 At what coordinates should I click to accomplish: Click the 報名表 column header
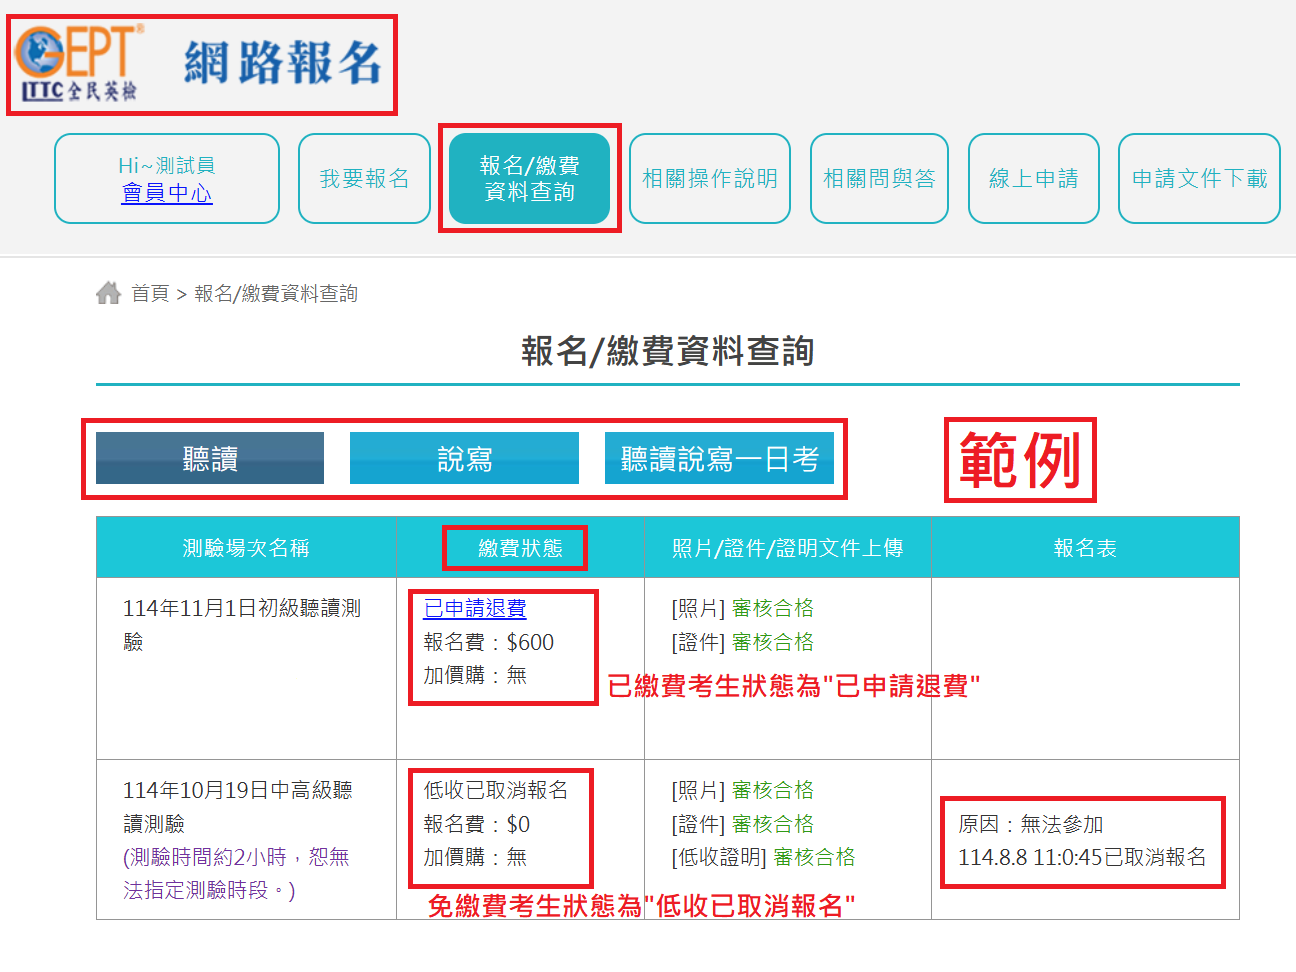pyautogui.click(x=1085, y=548)
